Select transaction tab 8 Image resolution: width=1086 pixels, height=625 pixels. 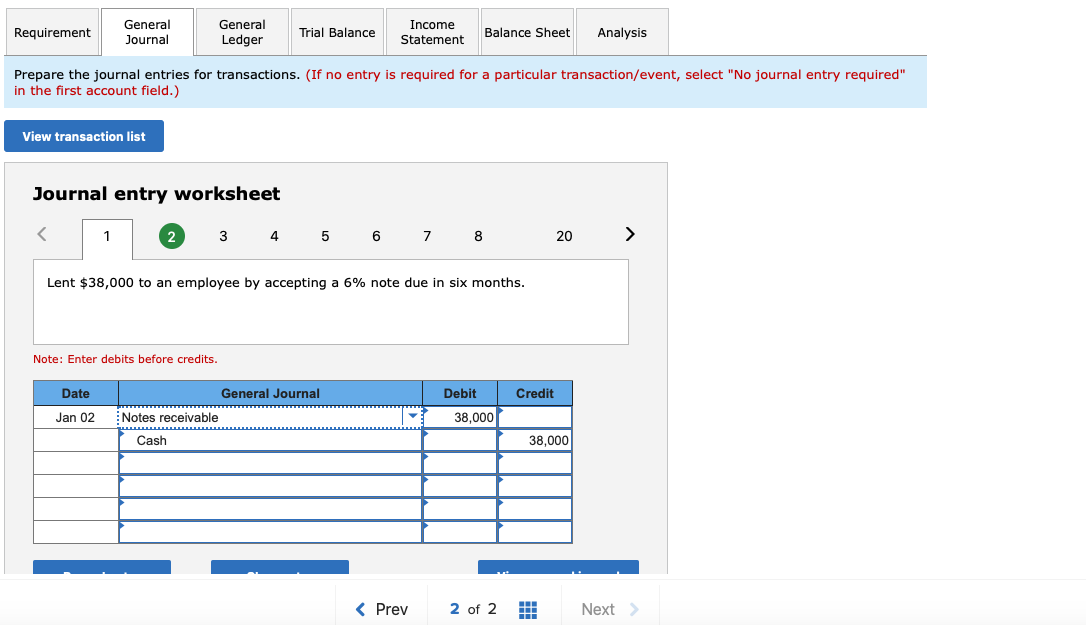(x=478, y=236)
